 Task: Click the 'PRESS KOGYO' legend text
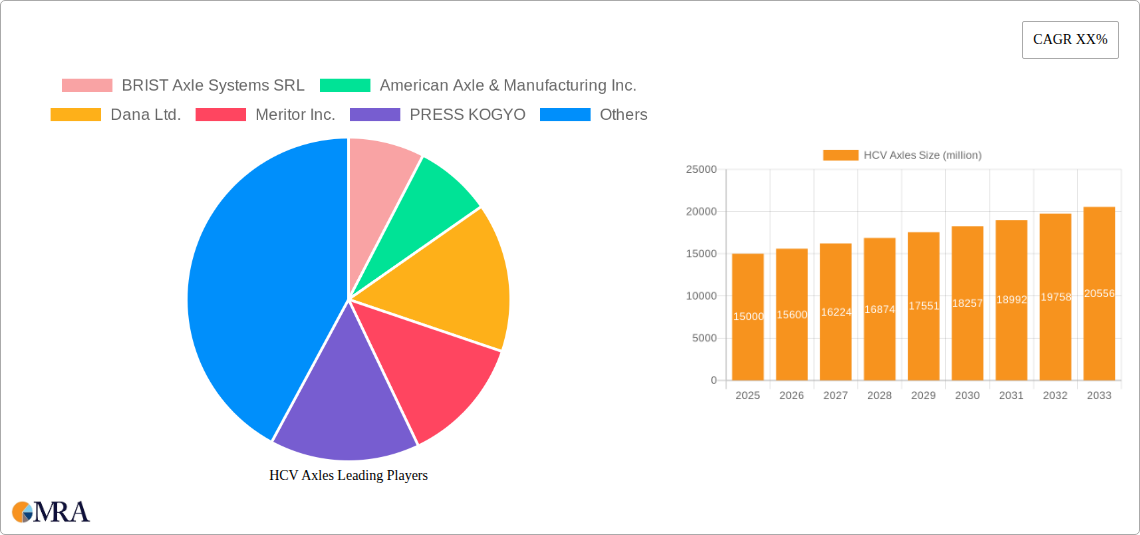pyautogui.click(x=467, y=115)
